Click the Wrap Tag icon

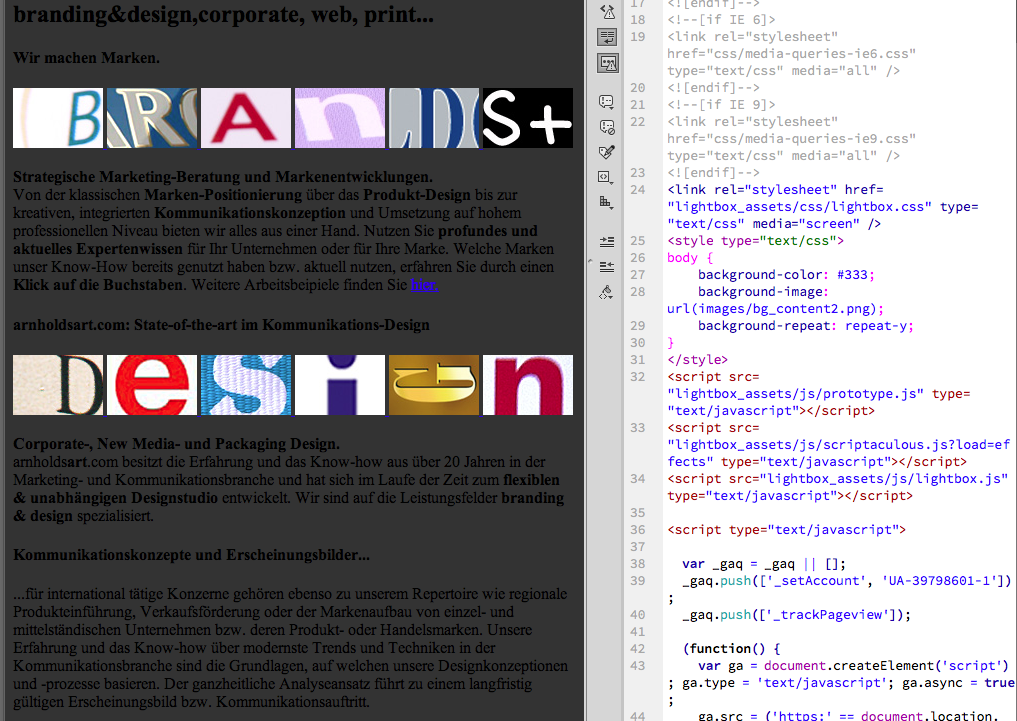[x=606, y=152]
